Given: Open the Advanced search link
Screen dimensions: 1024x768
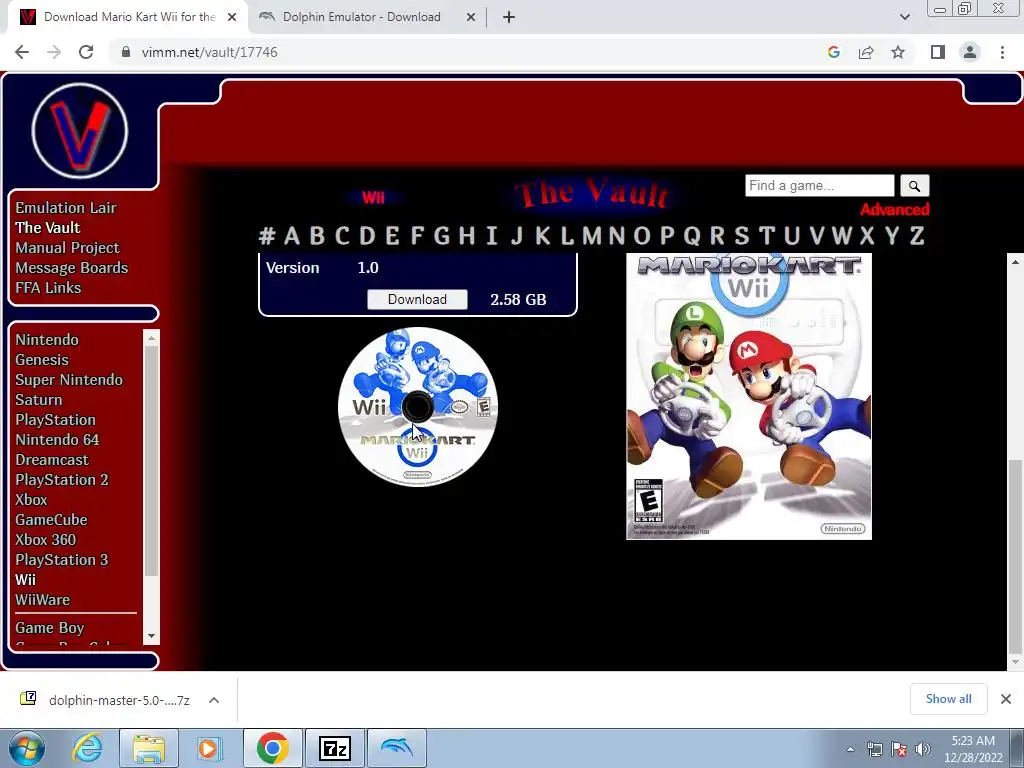Looking at the screenshot, I should pos(894,210).
